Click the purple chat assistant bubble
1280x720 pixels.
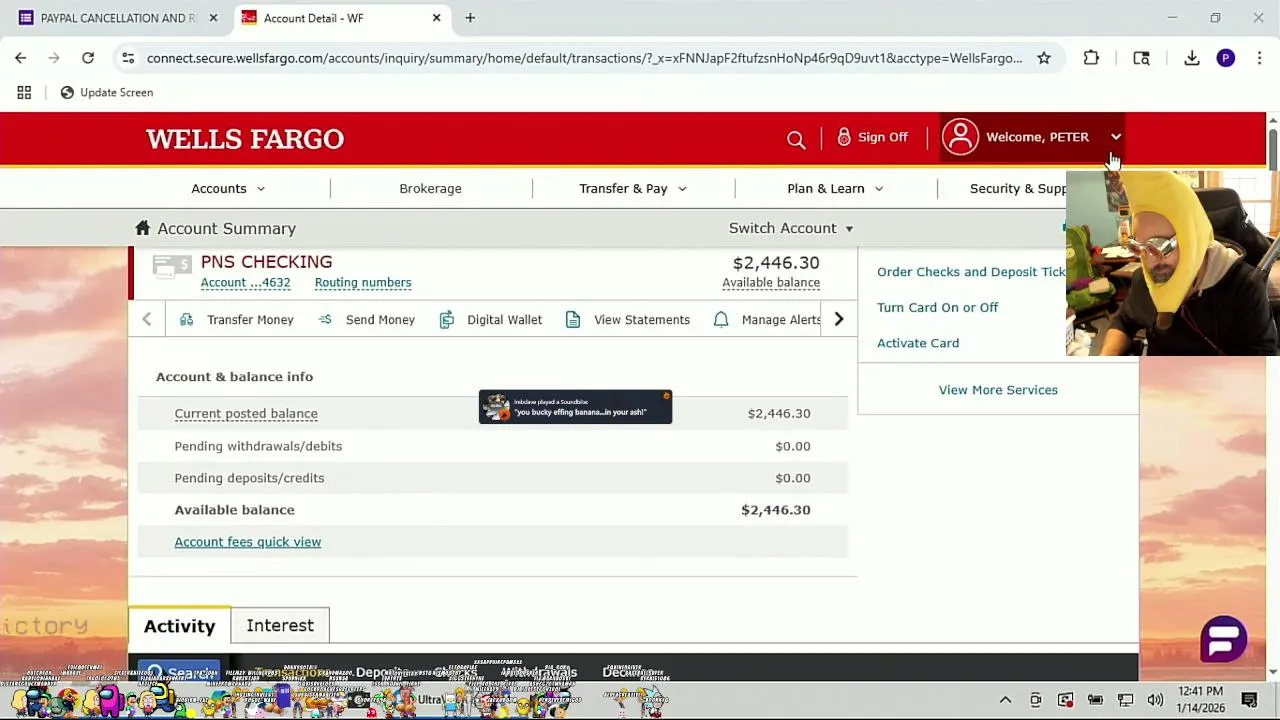pos(1223,638)
